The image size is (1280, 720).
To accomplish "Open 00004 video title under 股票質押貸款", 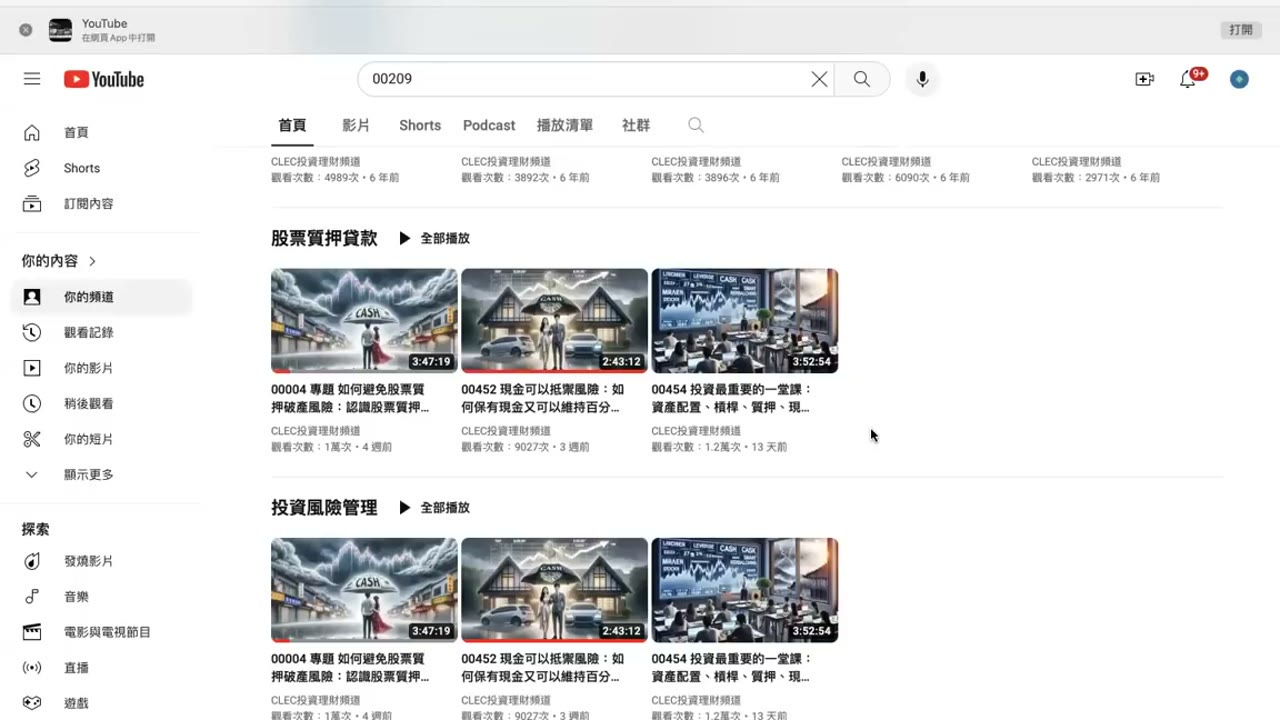I will (350, 399).
